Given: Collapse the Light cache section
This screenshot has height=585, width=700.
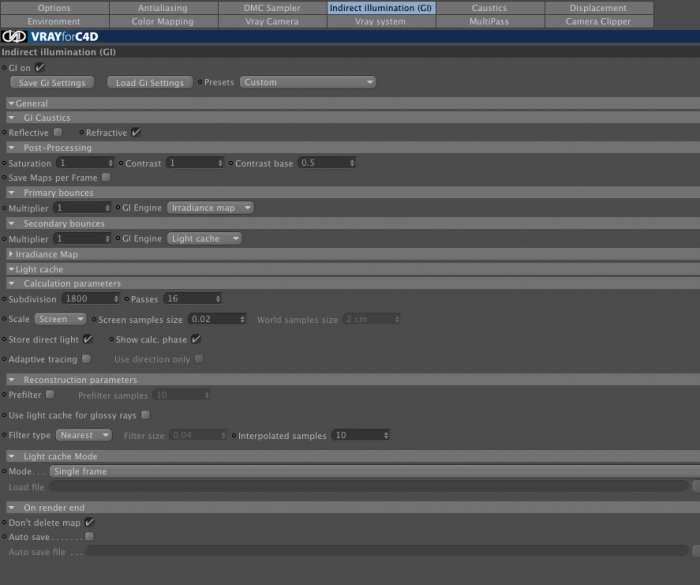Looking at the screenshot, I should click(x=12, y=269).
